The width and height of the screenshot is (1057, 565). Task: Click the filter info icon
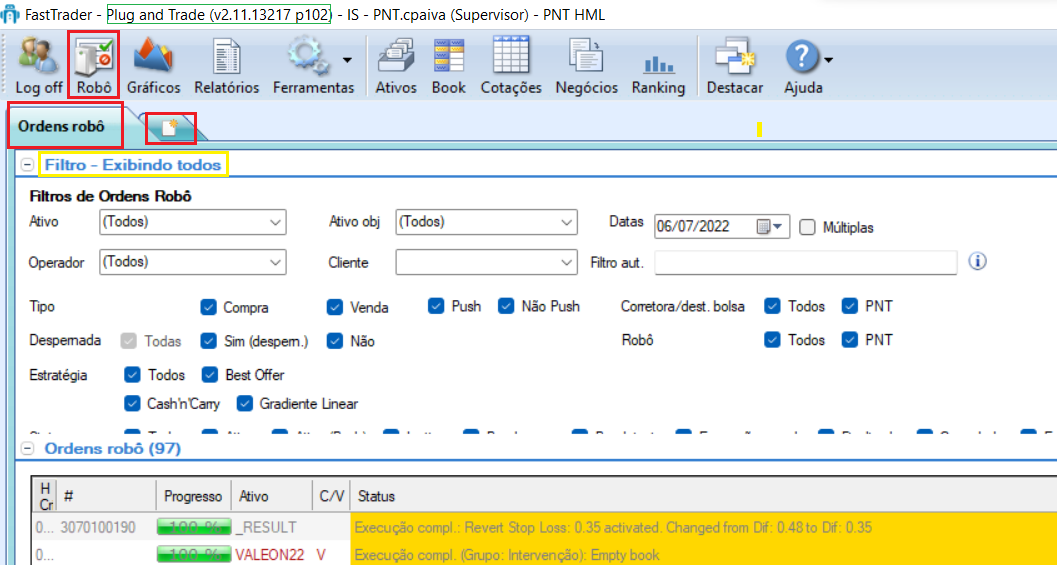(x=978, y=261)
